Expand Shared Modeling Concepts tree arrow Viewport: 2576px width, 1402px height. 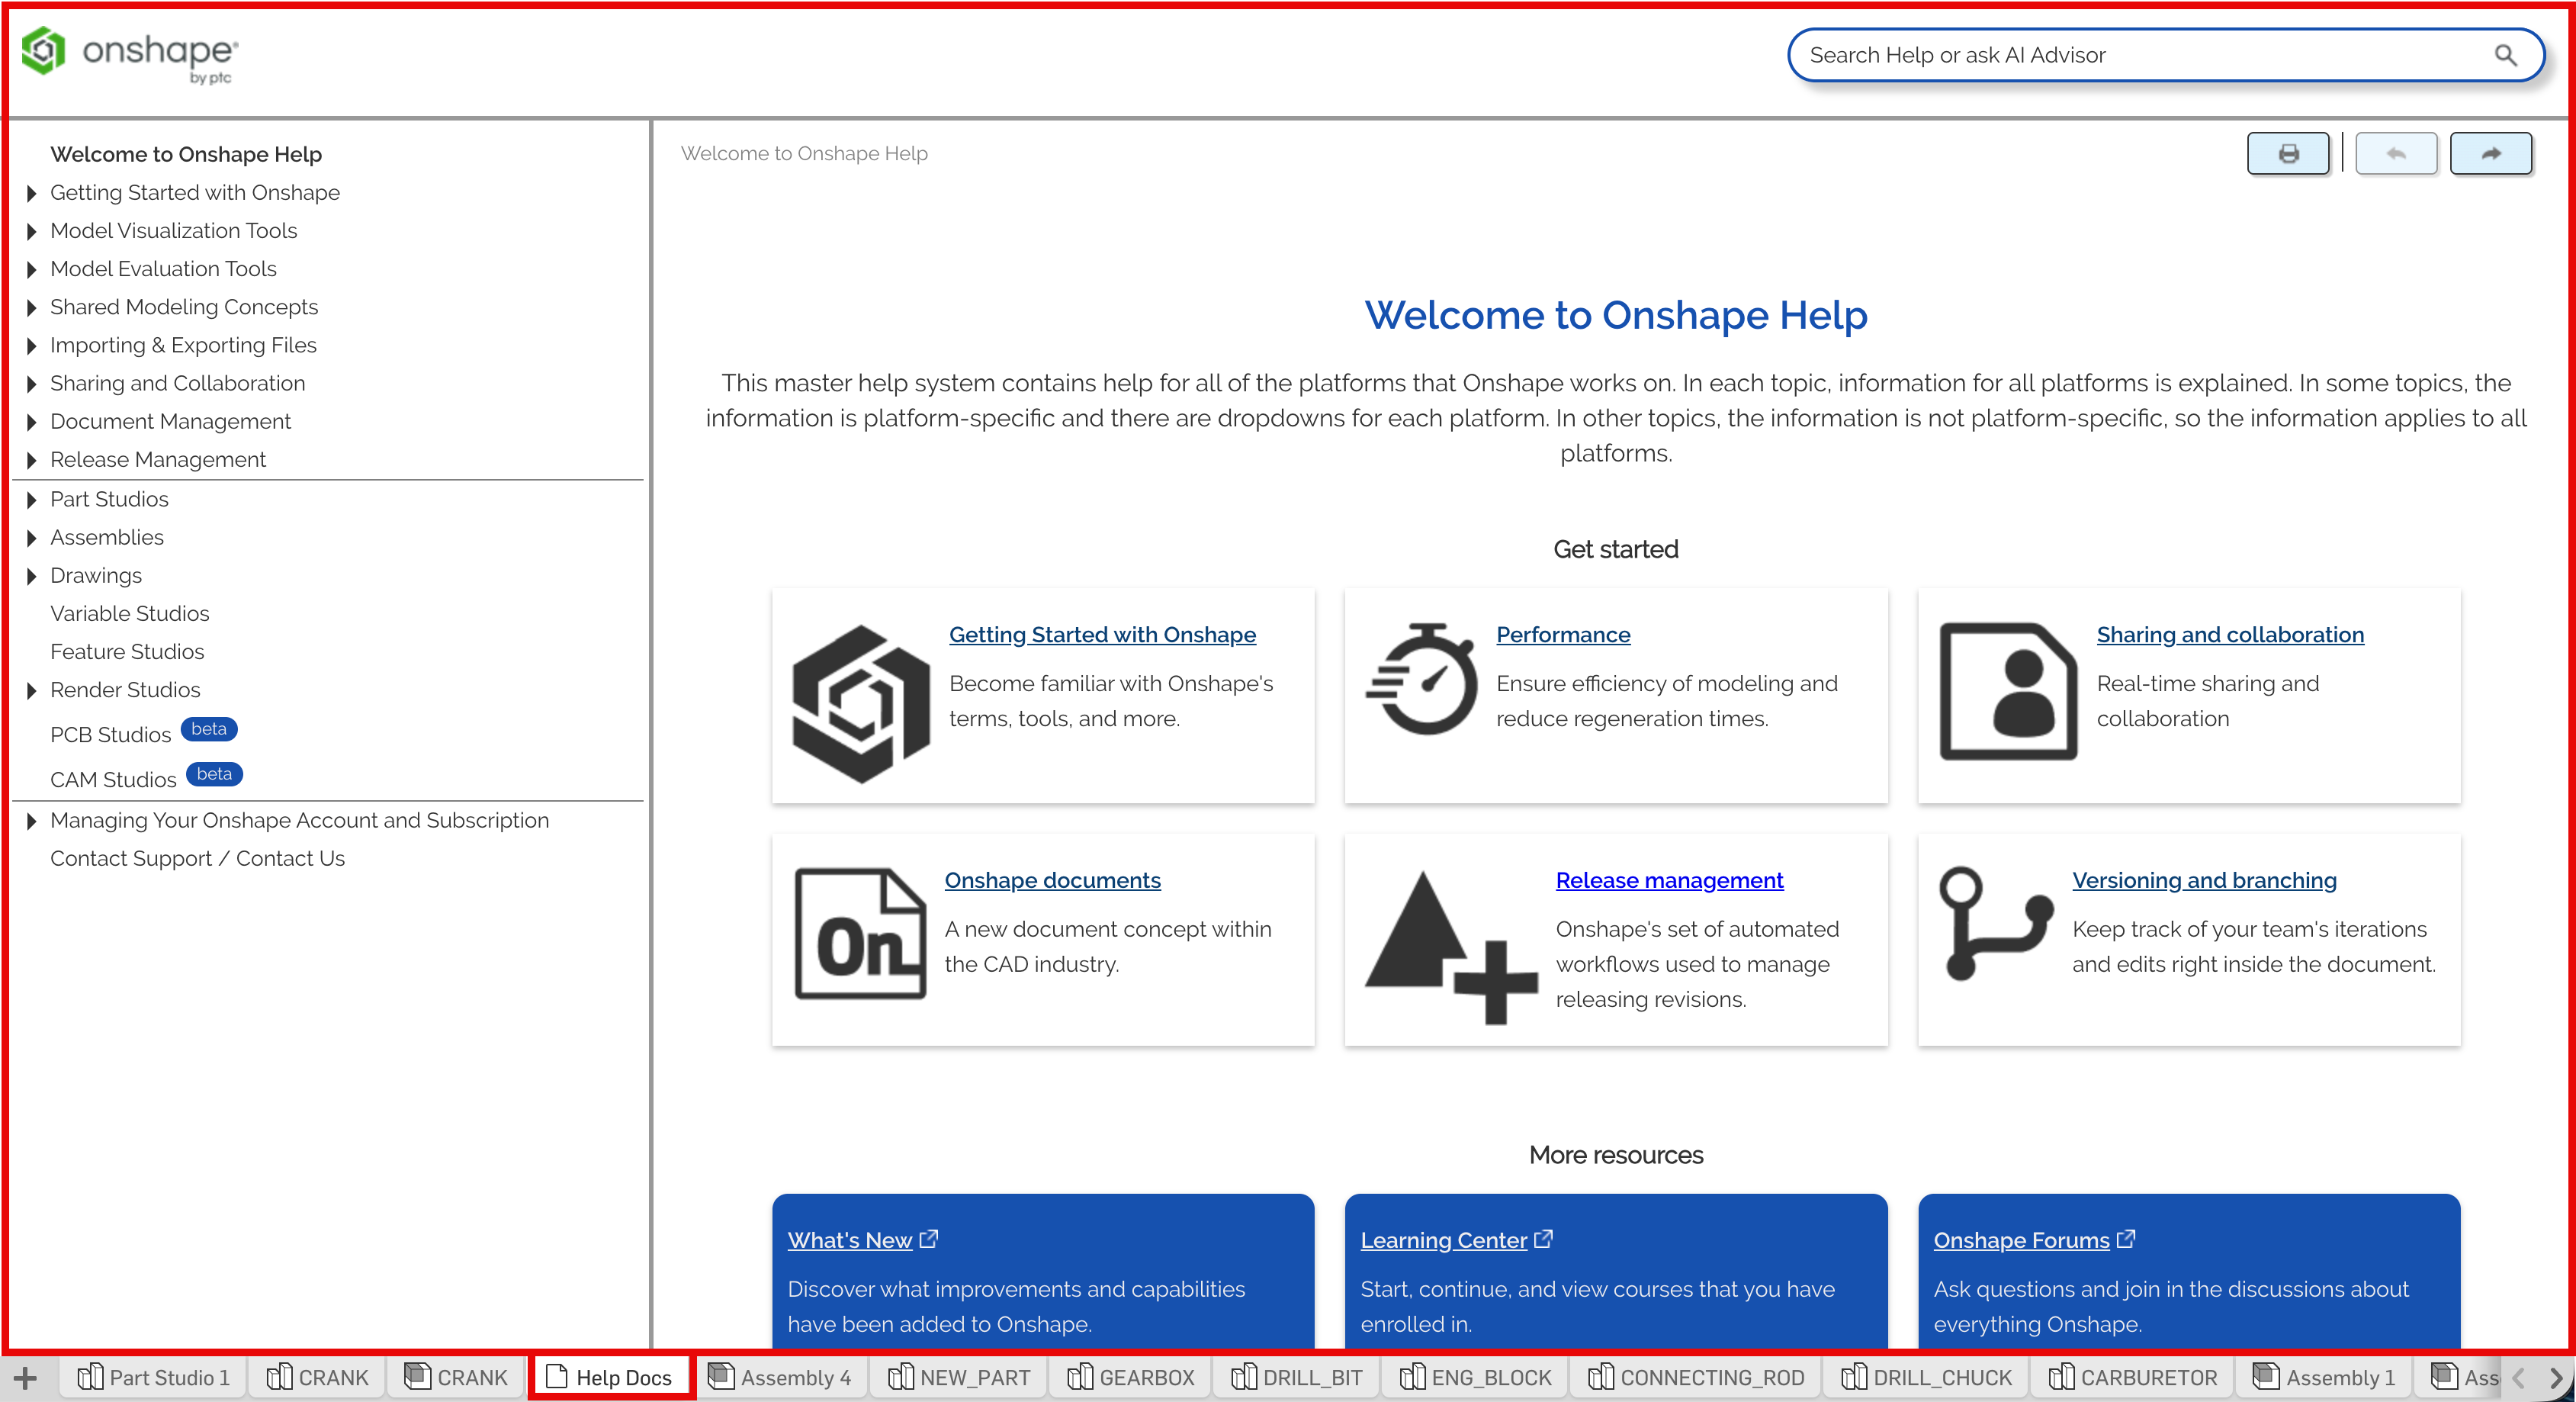(x=31, y=307)
